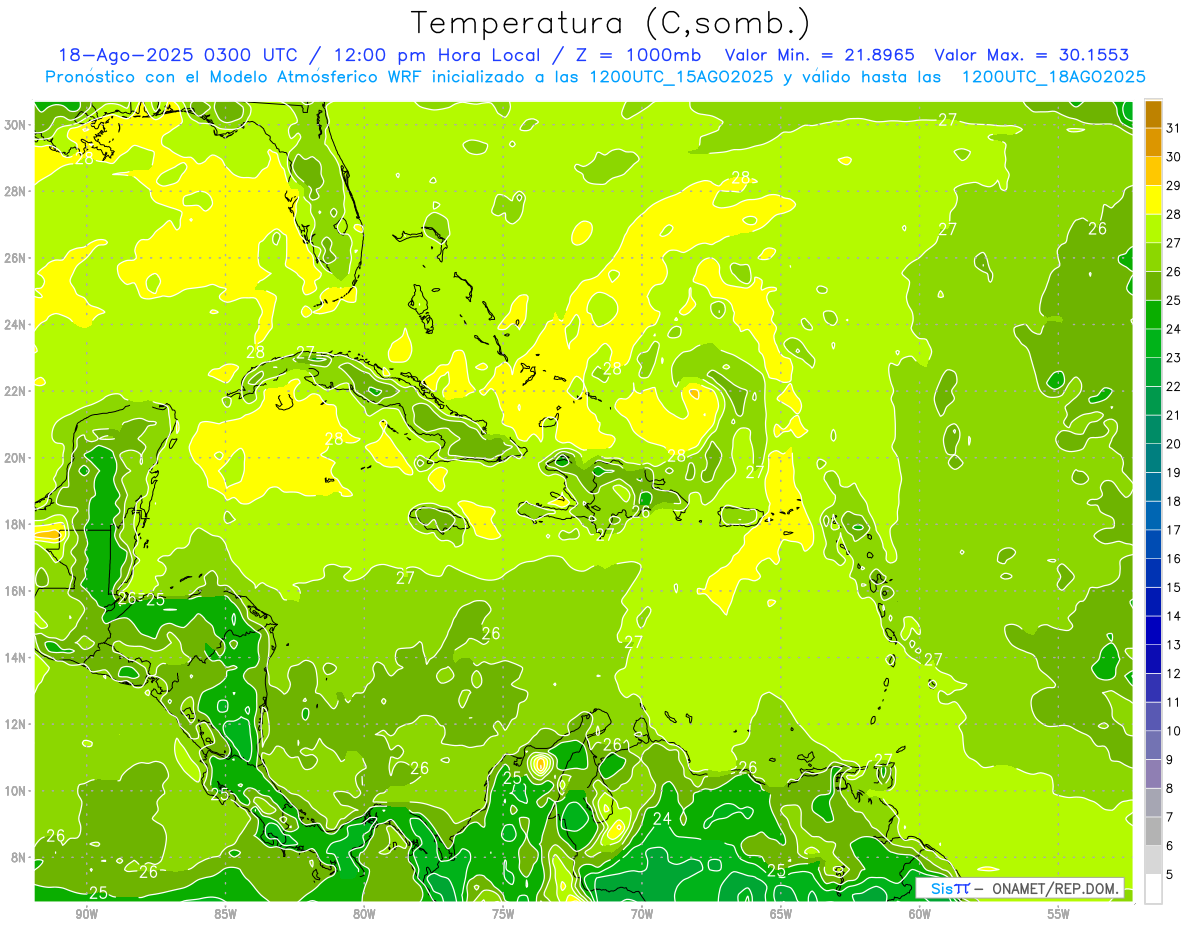Click the "Temperatura (C,somb.)" chart title
The height and width of the screenshot is (927, 1200).
[x=611, y=23]
